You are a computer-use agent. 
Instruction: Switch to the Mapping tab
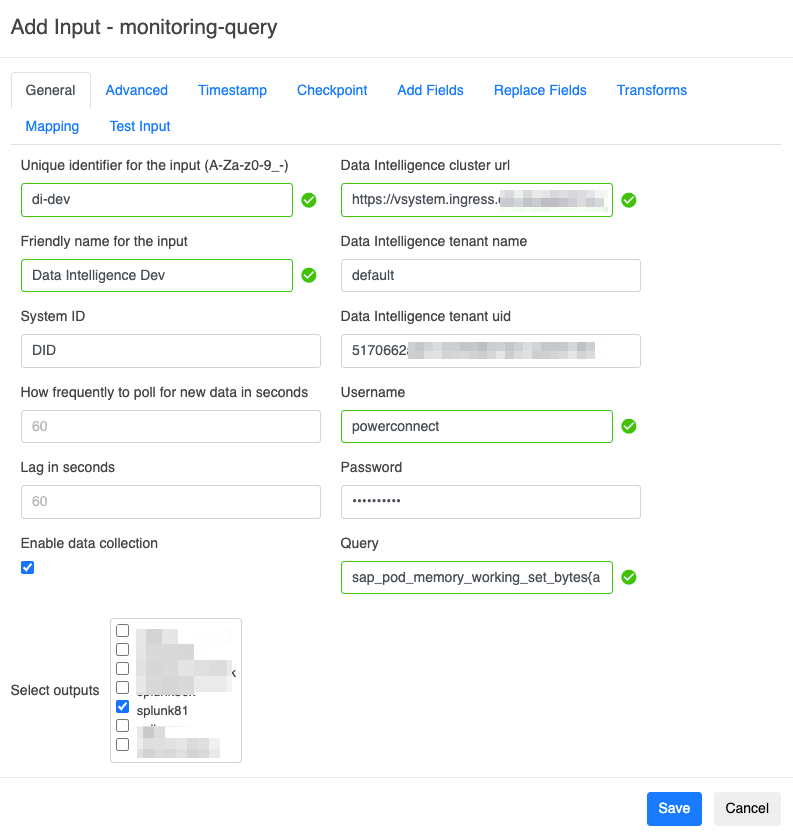52,126
